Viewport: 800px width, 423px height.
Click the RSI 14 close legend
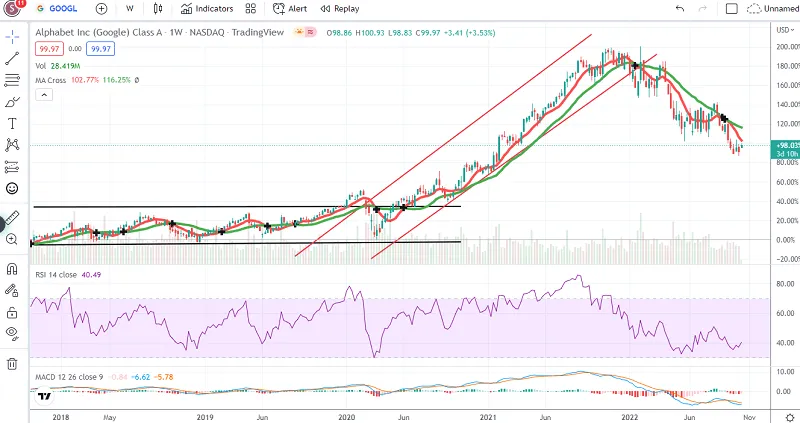coord(56,275)
